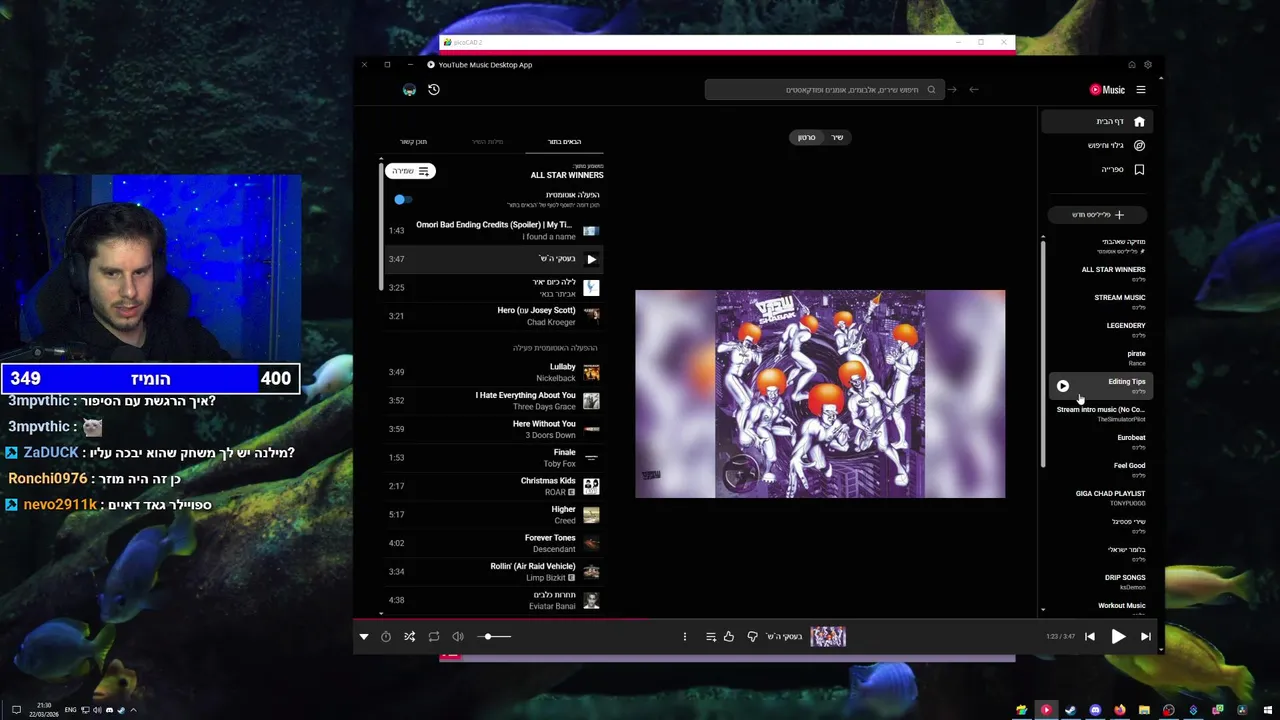
Task: Select ספרייה in the sidebar
Action: point(1097,169)
